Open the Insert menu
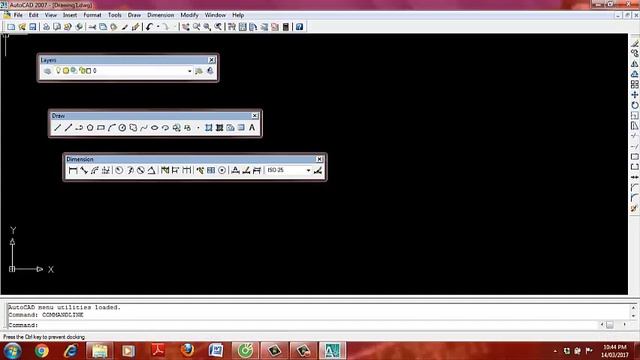The image size is (640, 360). click(70, 15)
